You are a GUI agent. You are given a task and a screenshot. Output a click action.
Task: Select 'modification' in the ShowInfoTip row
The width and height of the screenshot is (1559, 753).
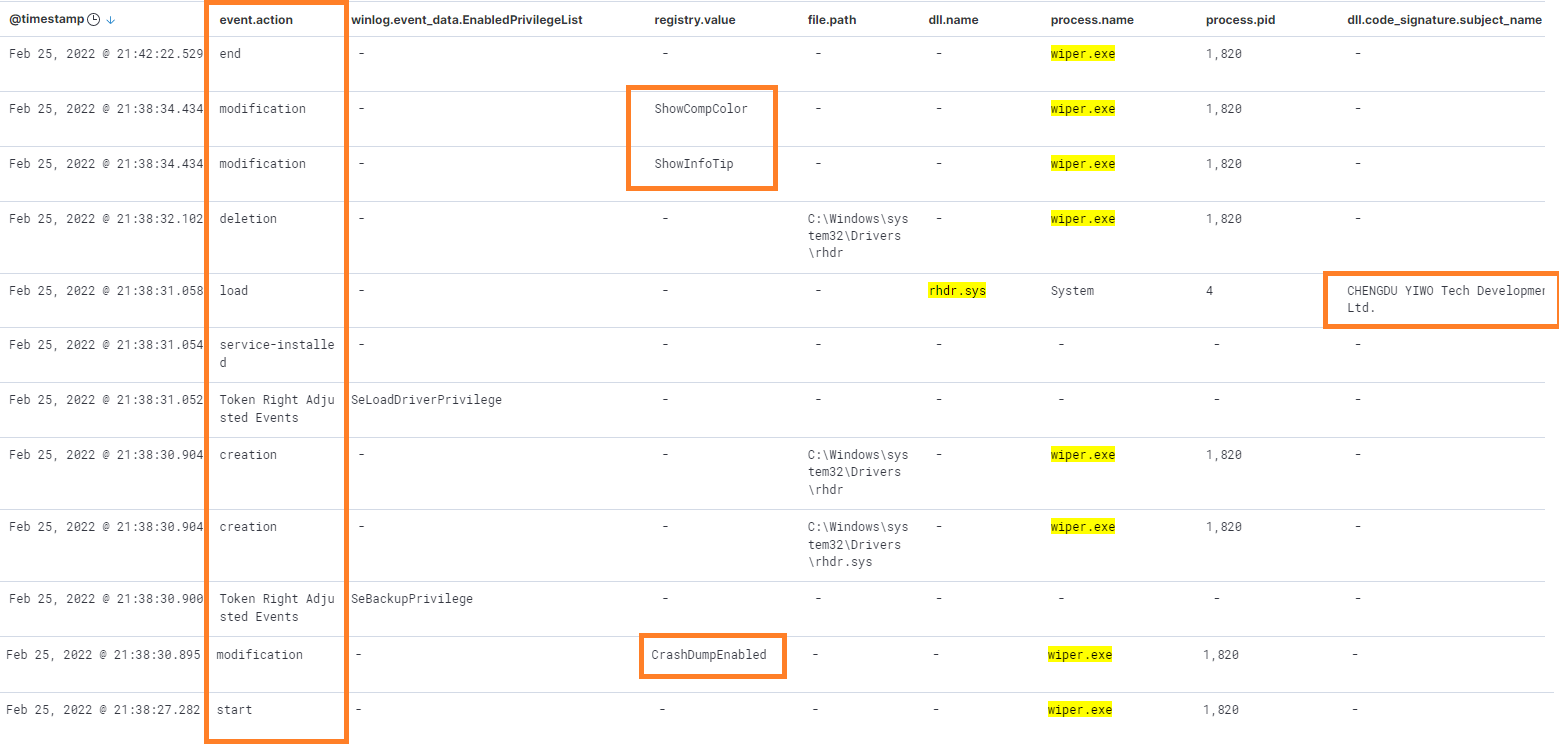[263, 164]
